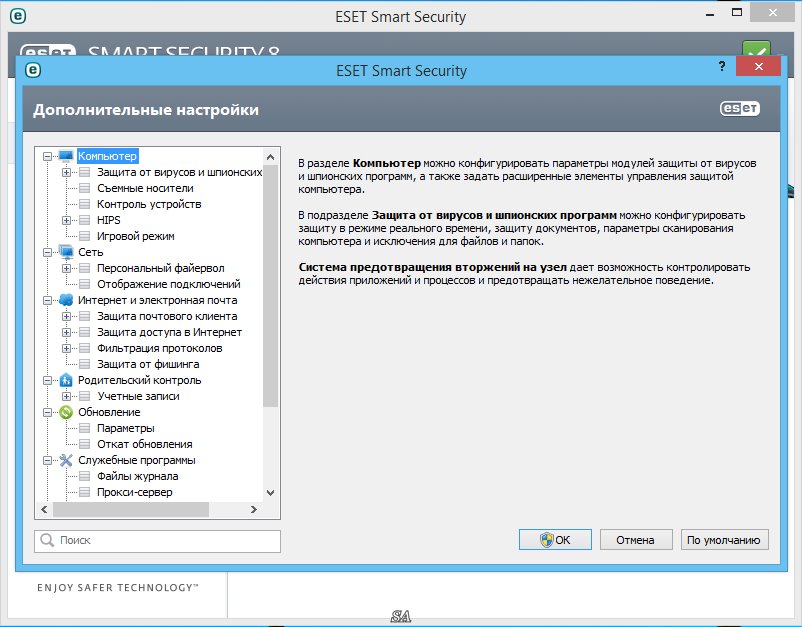Click the page icon beside Параметры
The image size is (802, 627).
pyautogui.click(x=85, y=428)
